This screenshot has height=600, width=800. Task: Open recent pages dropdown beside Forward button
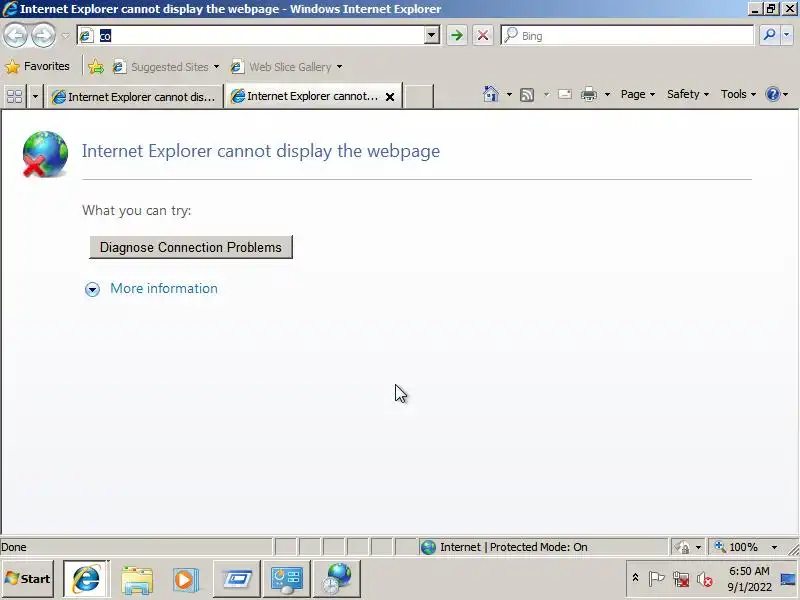tap(65, 36)
